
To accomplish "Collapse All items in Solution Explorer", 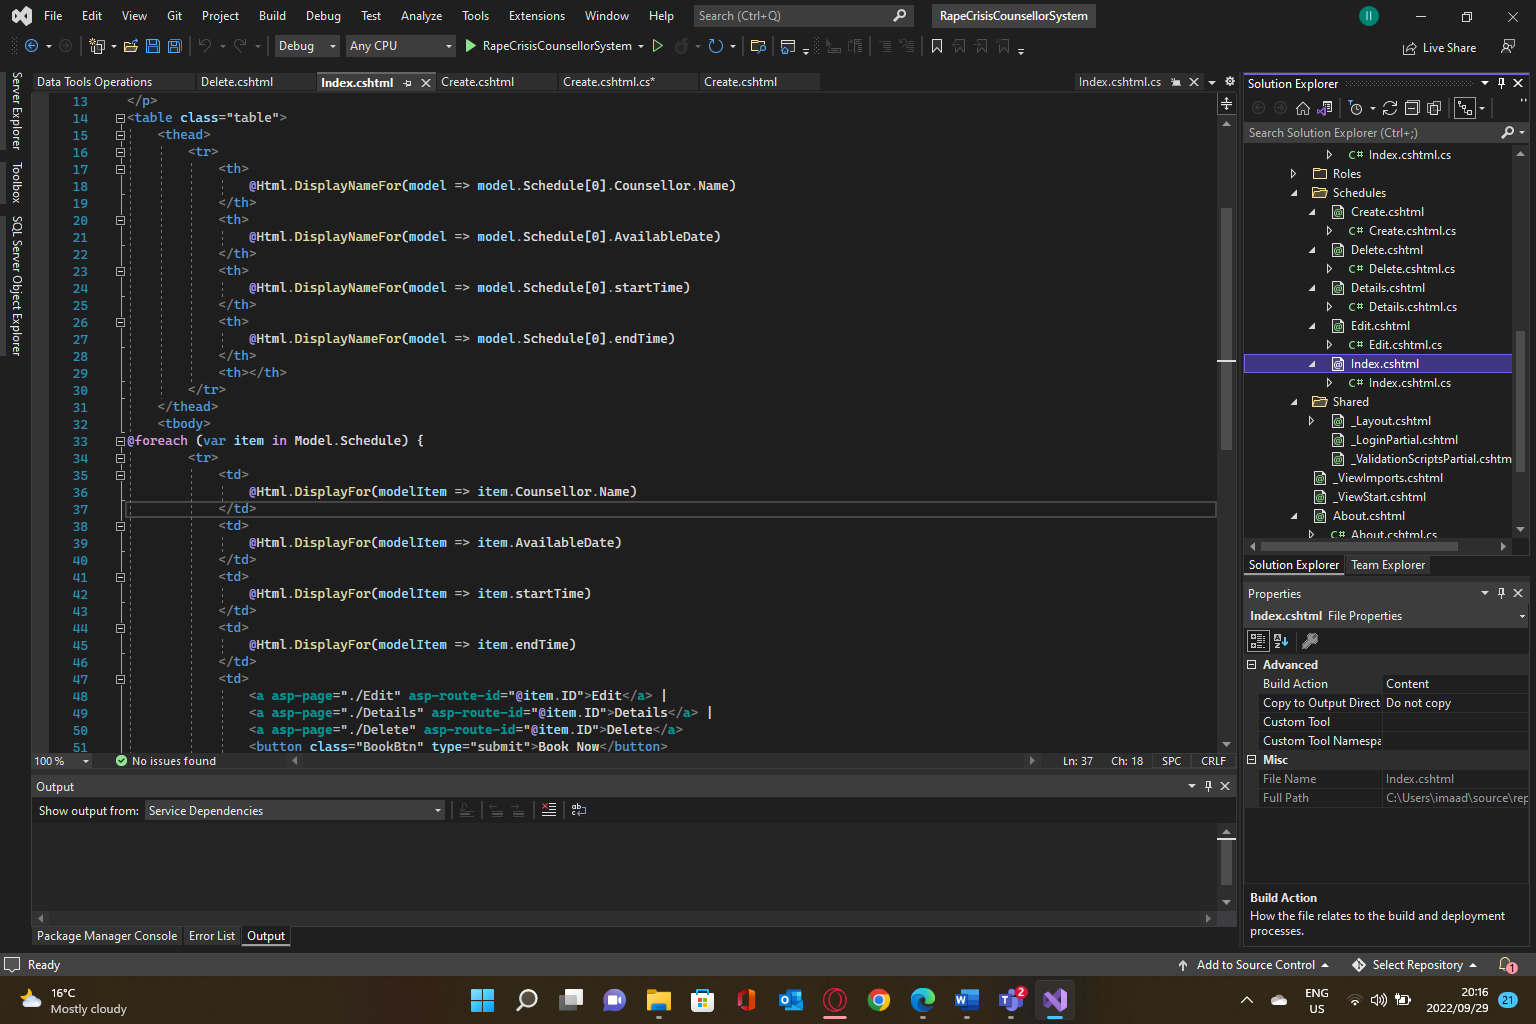I will click(x=1412, y=108).
